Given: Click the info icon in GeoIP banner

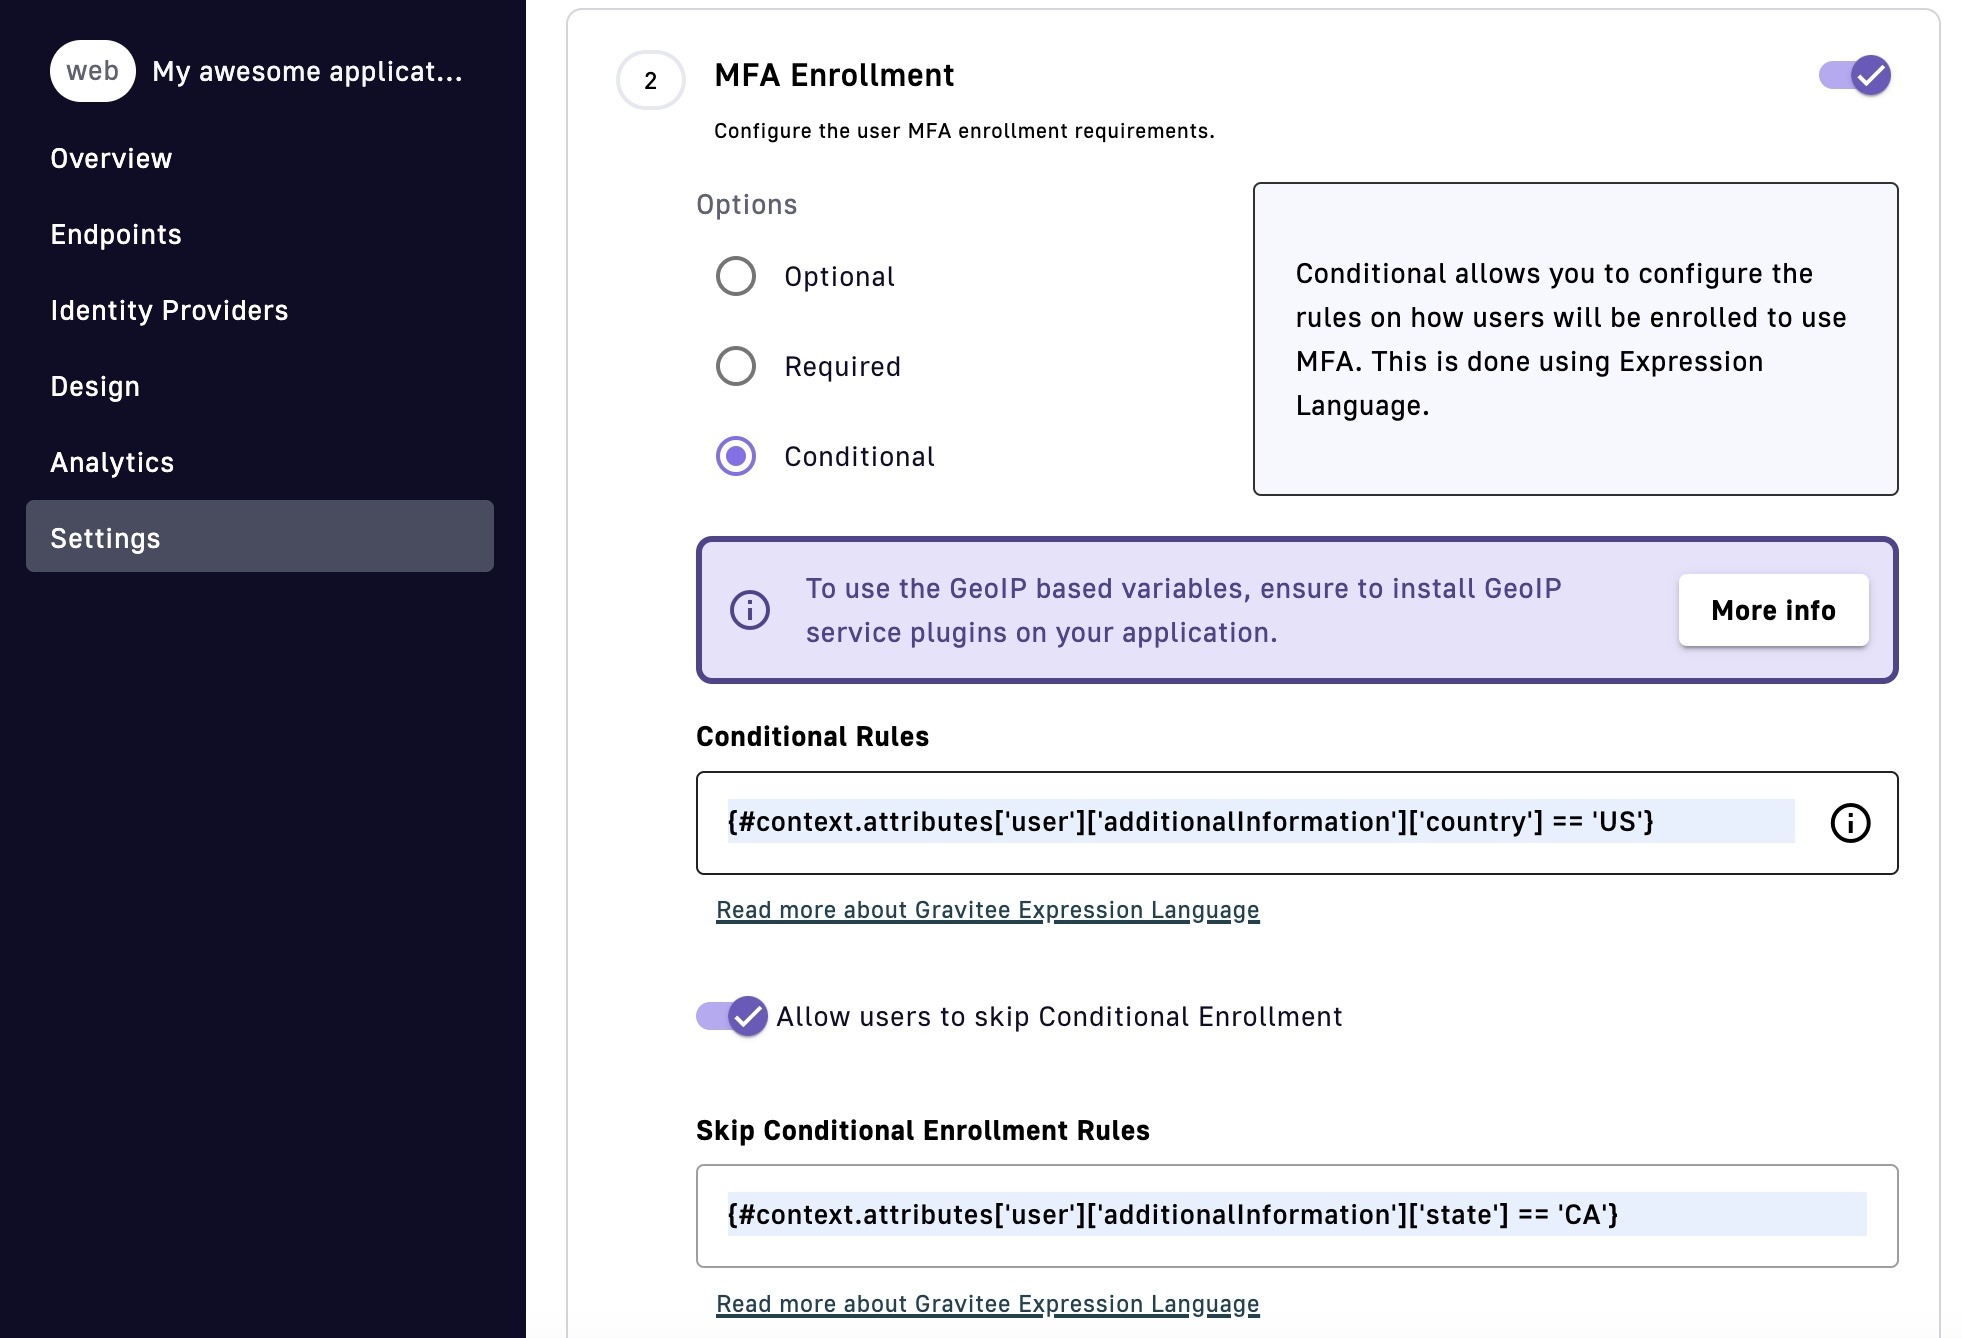Looking at the screenshot, I should tap(750, 610).
